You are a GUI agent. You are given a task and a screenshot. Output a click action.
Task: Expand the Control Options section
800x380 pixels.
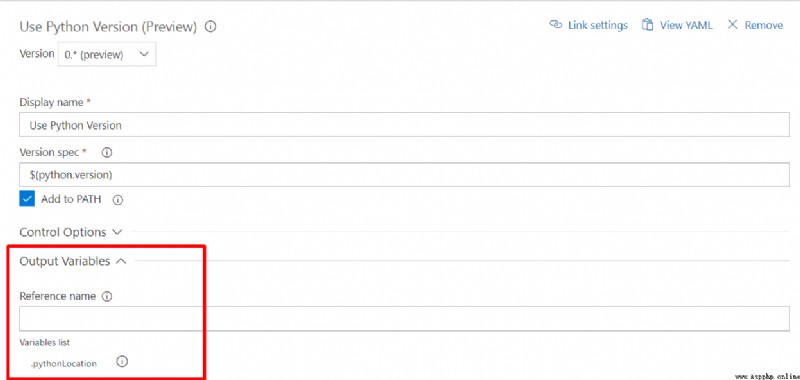pos(70,232)
